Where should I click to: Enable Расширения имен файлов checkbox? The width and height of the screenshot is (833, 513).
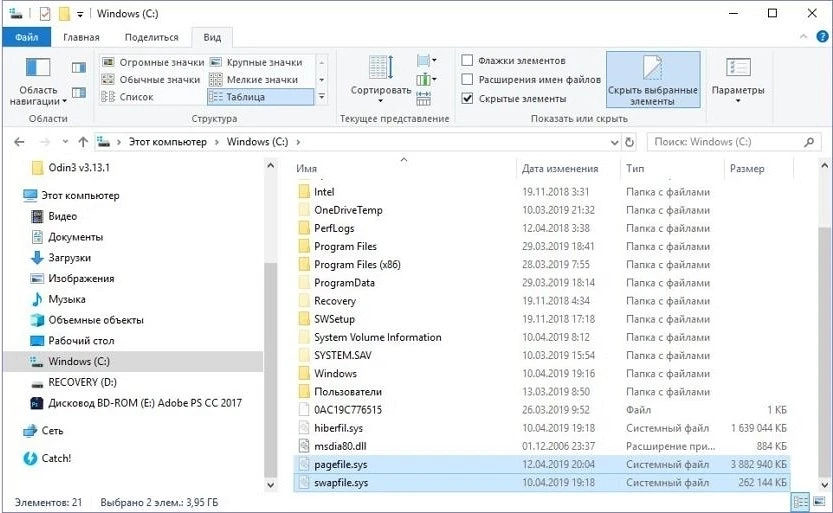(x=467, y=80)
